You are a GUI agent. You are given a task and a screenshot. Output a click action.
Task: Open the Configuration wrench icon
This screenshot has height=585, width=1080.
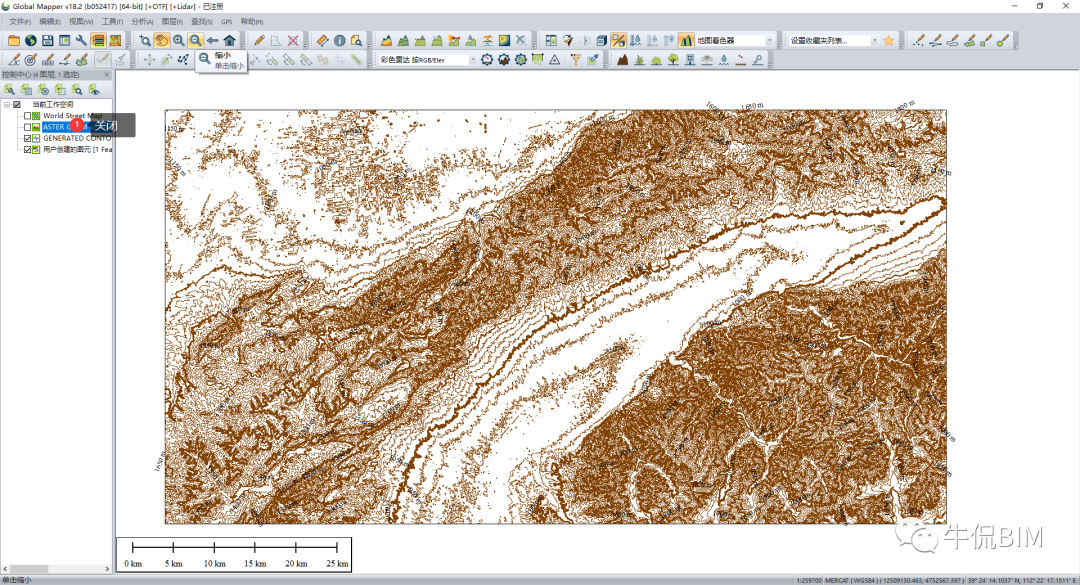tap(81, 40)
